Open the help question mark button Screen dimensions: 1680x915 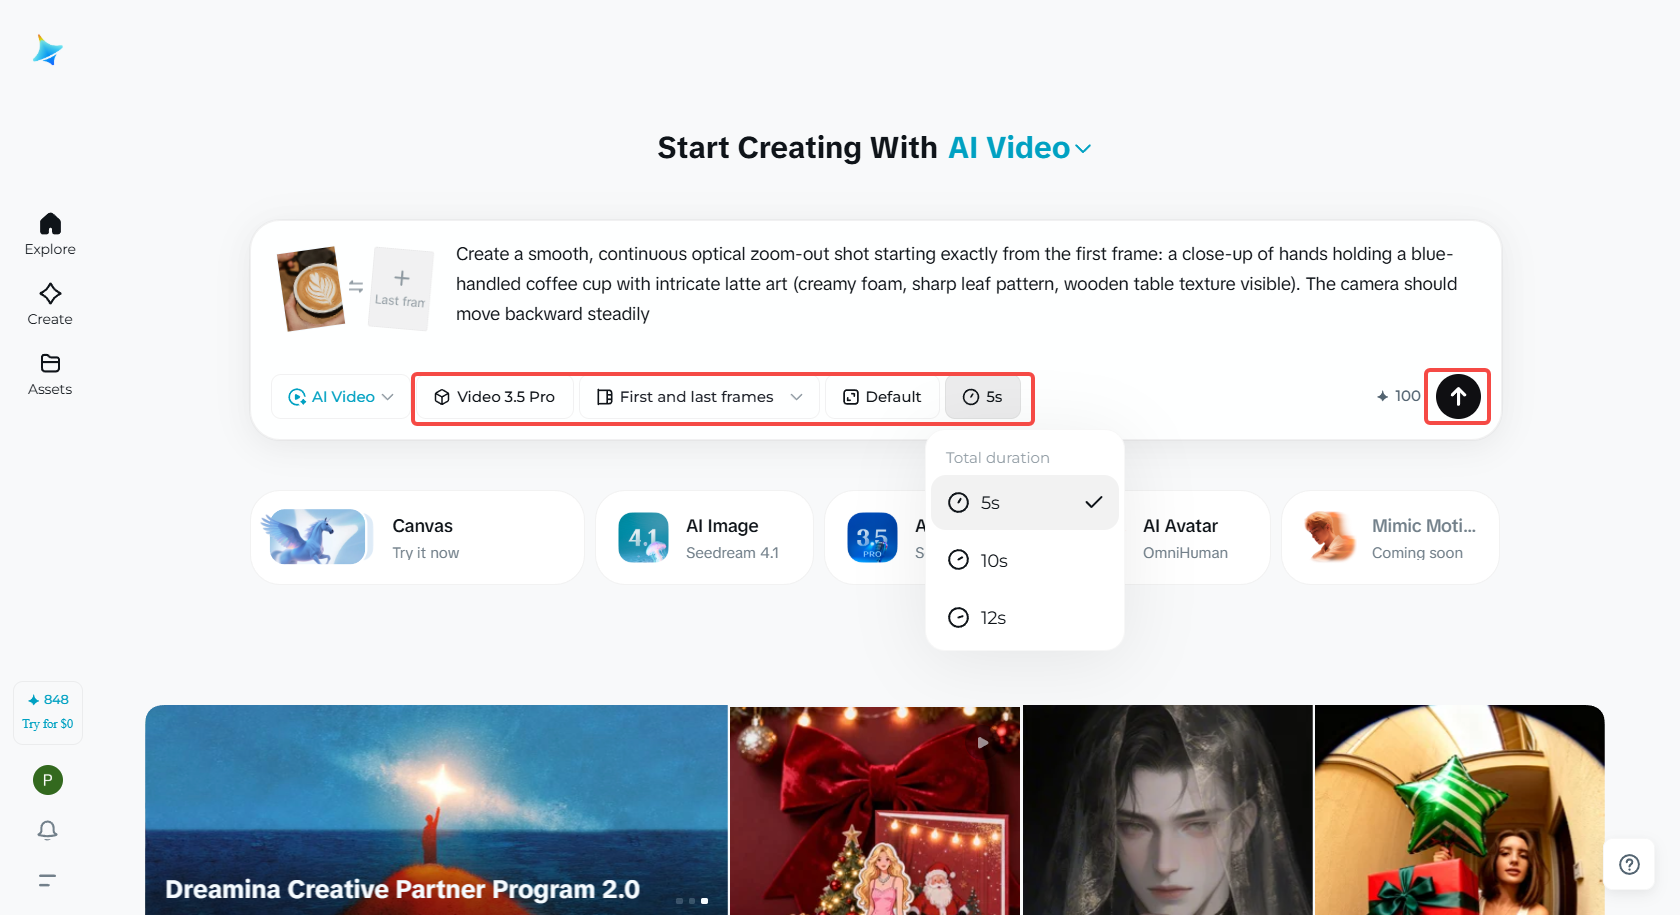click(1629, 864)
